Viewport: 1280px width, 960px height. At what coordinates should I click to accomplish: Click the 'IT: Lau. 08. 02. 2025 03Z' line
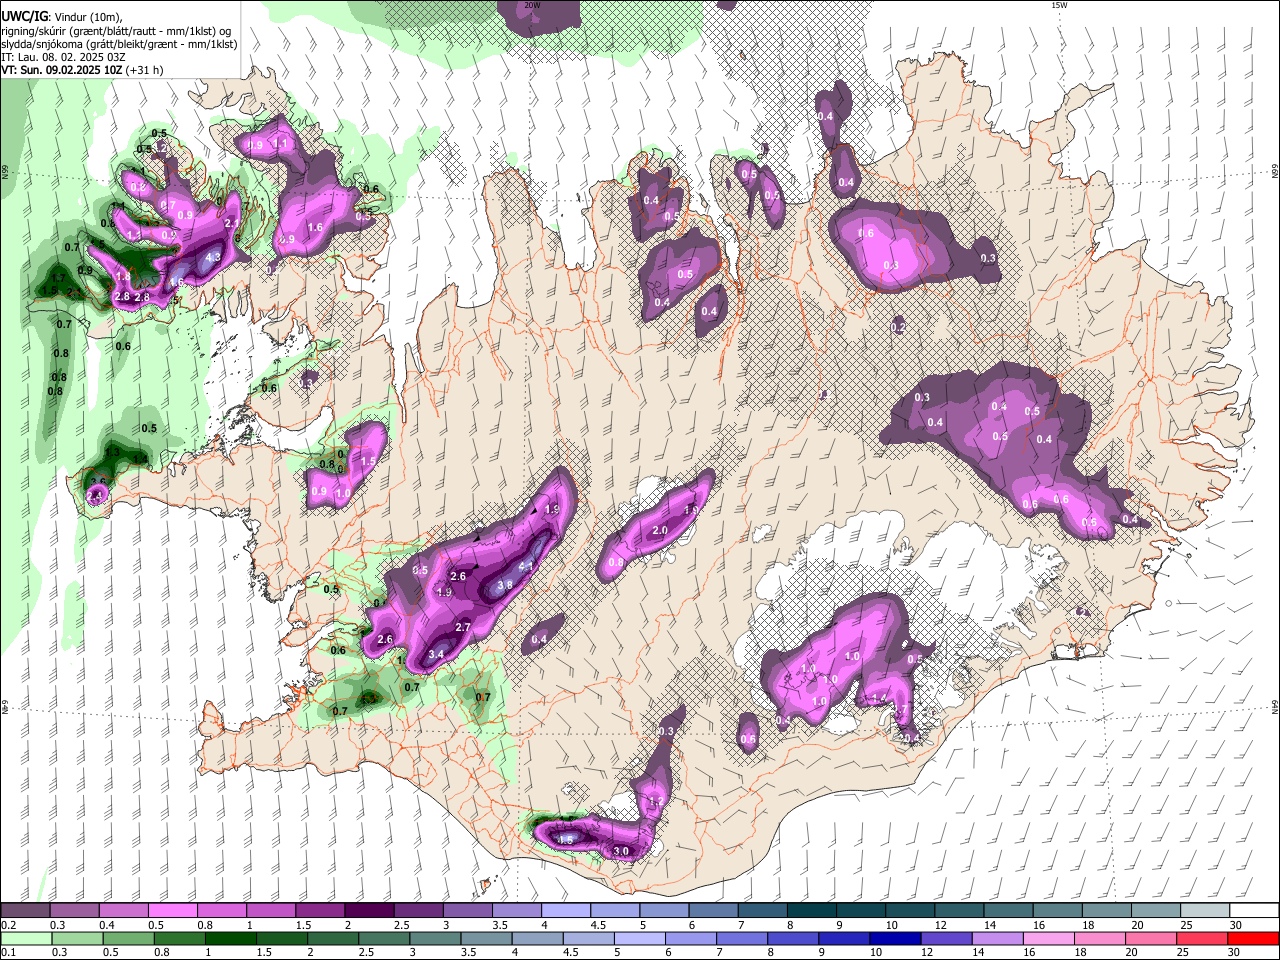pyautogui.click(x=63, y=57)
